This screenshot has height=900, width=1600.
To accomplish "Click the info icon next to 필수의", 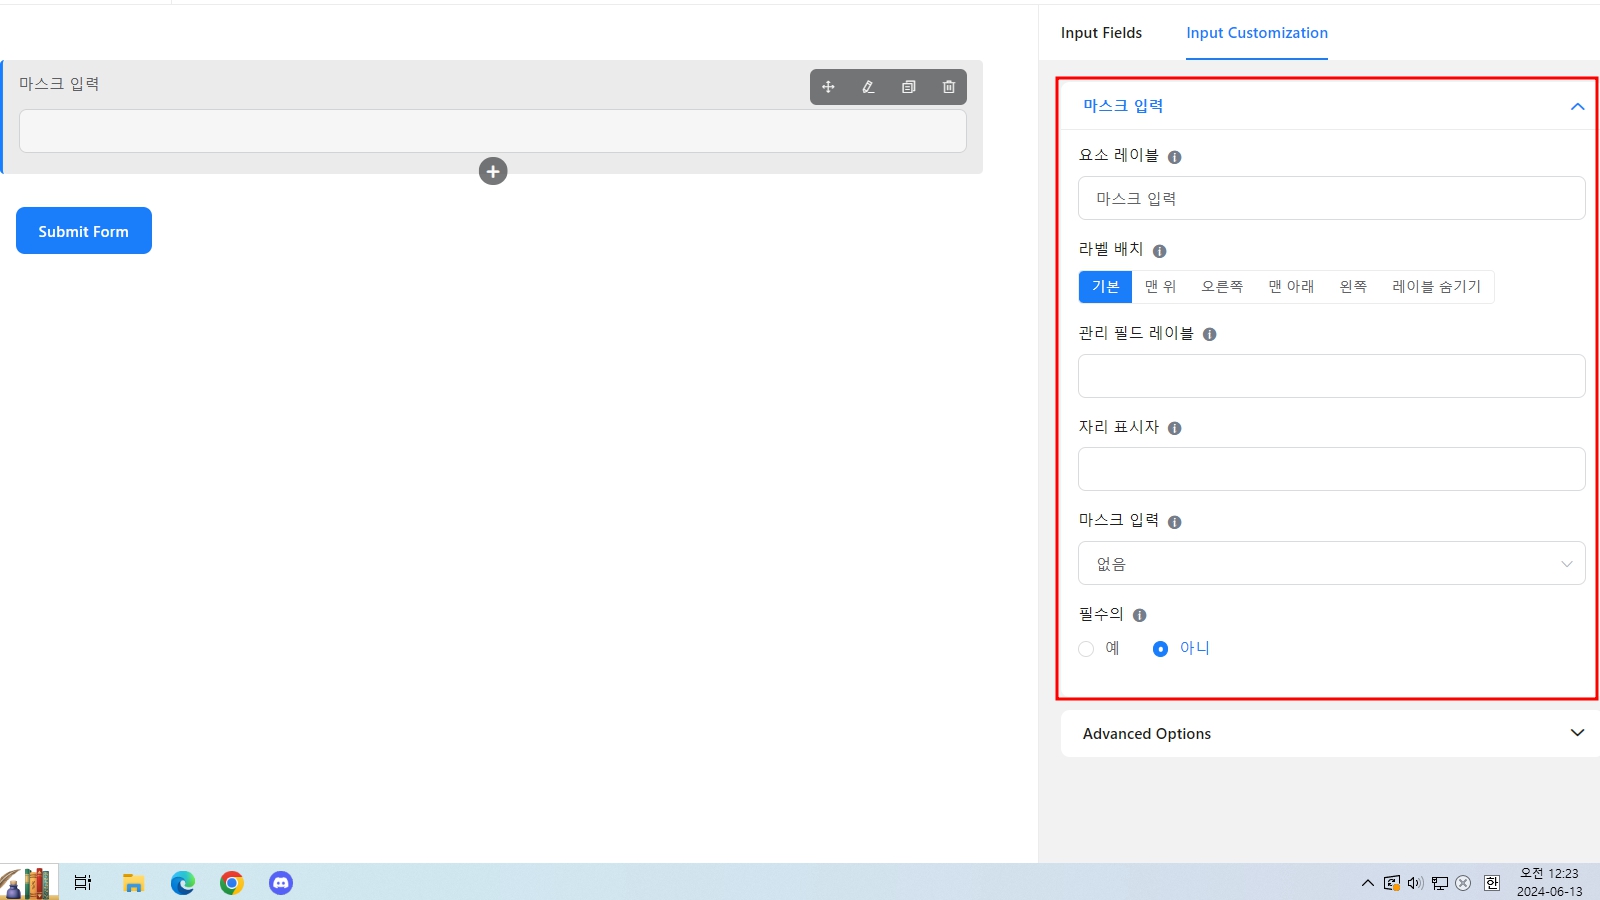I will tap(1140, 615).
